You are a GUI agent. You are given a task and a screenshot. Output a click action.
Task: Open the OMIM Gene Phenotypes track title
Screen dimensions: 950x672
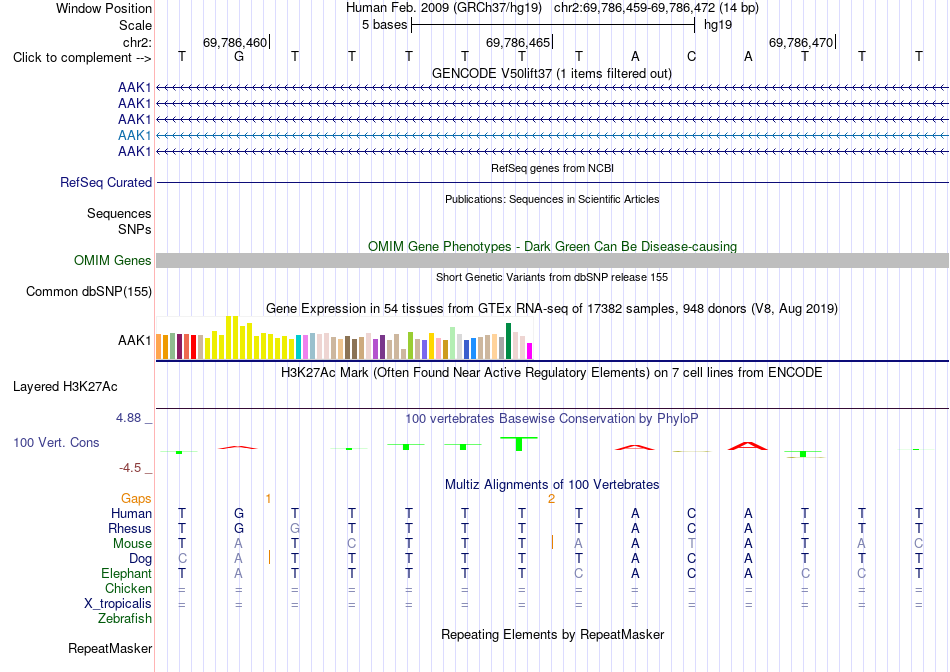click(x=552, y=246)
